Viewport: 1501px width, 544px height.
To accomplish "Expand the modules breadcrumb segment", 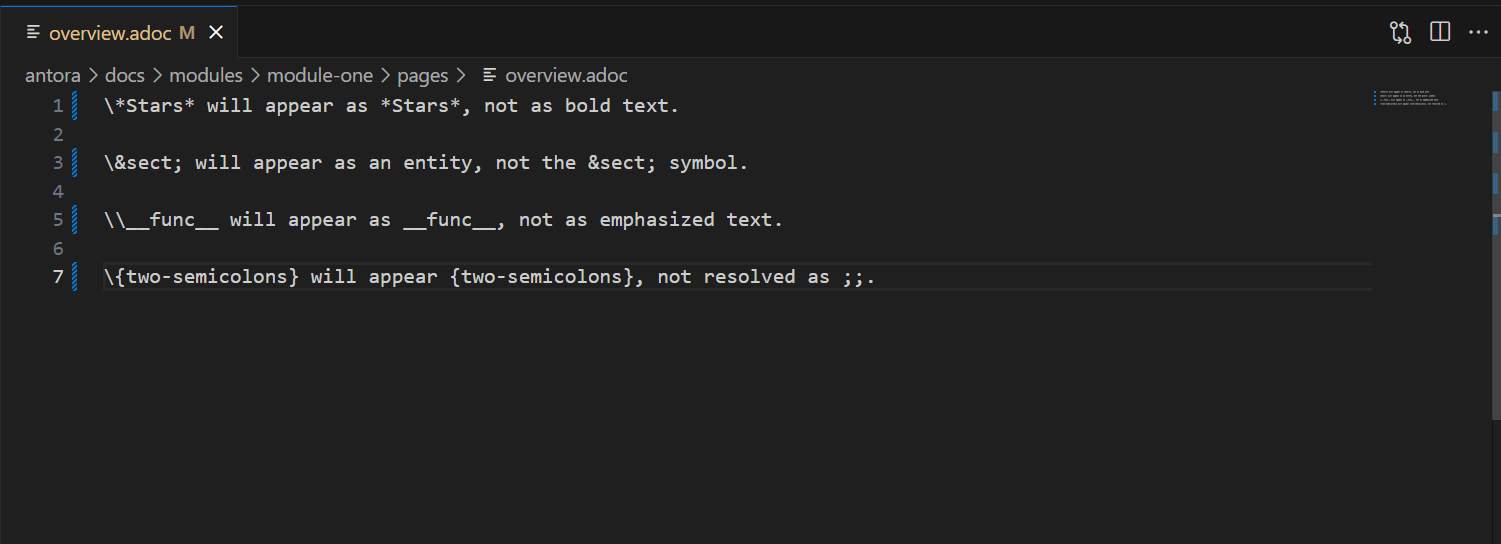I will (x=206, y=75).
